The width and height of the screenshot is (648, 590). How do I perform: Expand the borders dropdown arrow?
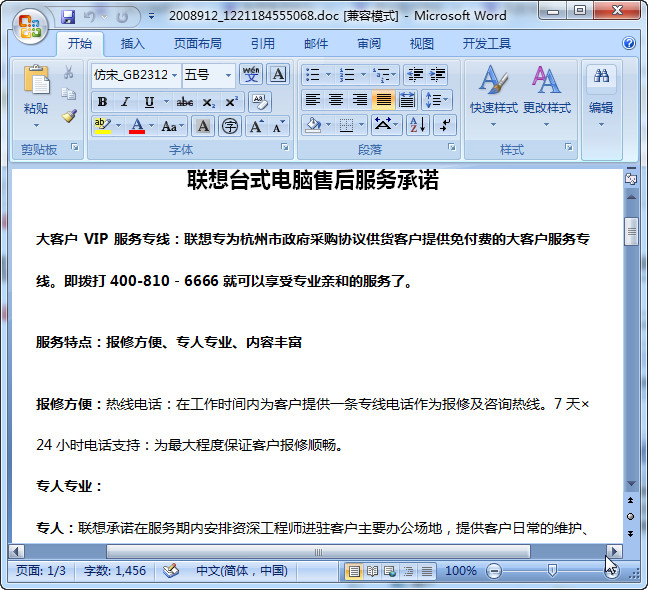tap(362, 124)
